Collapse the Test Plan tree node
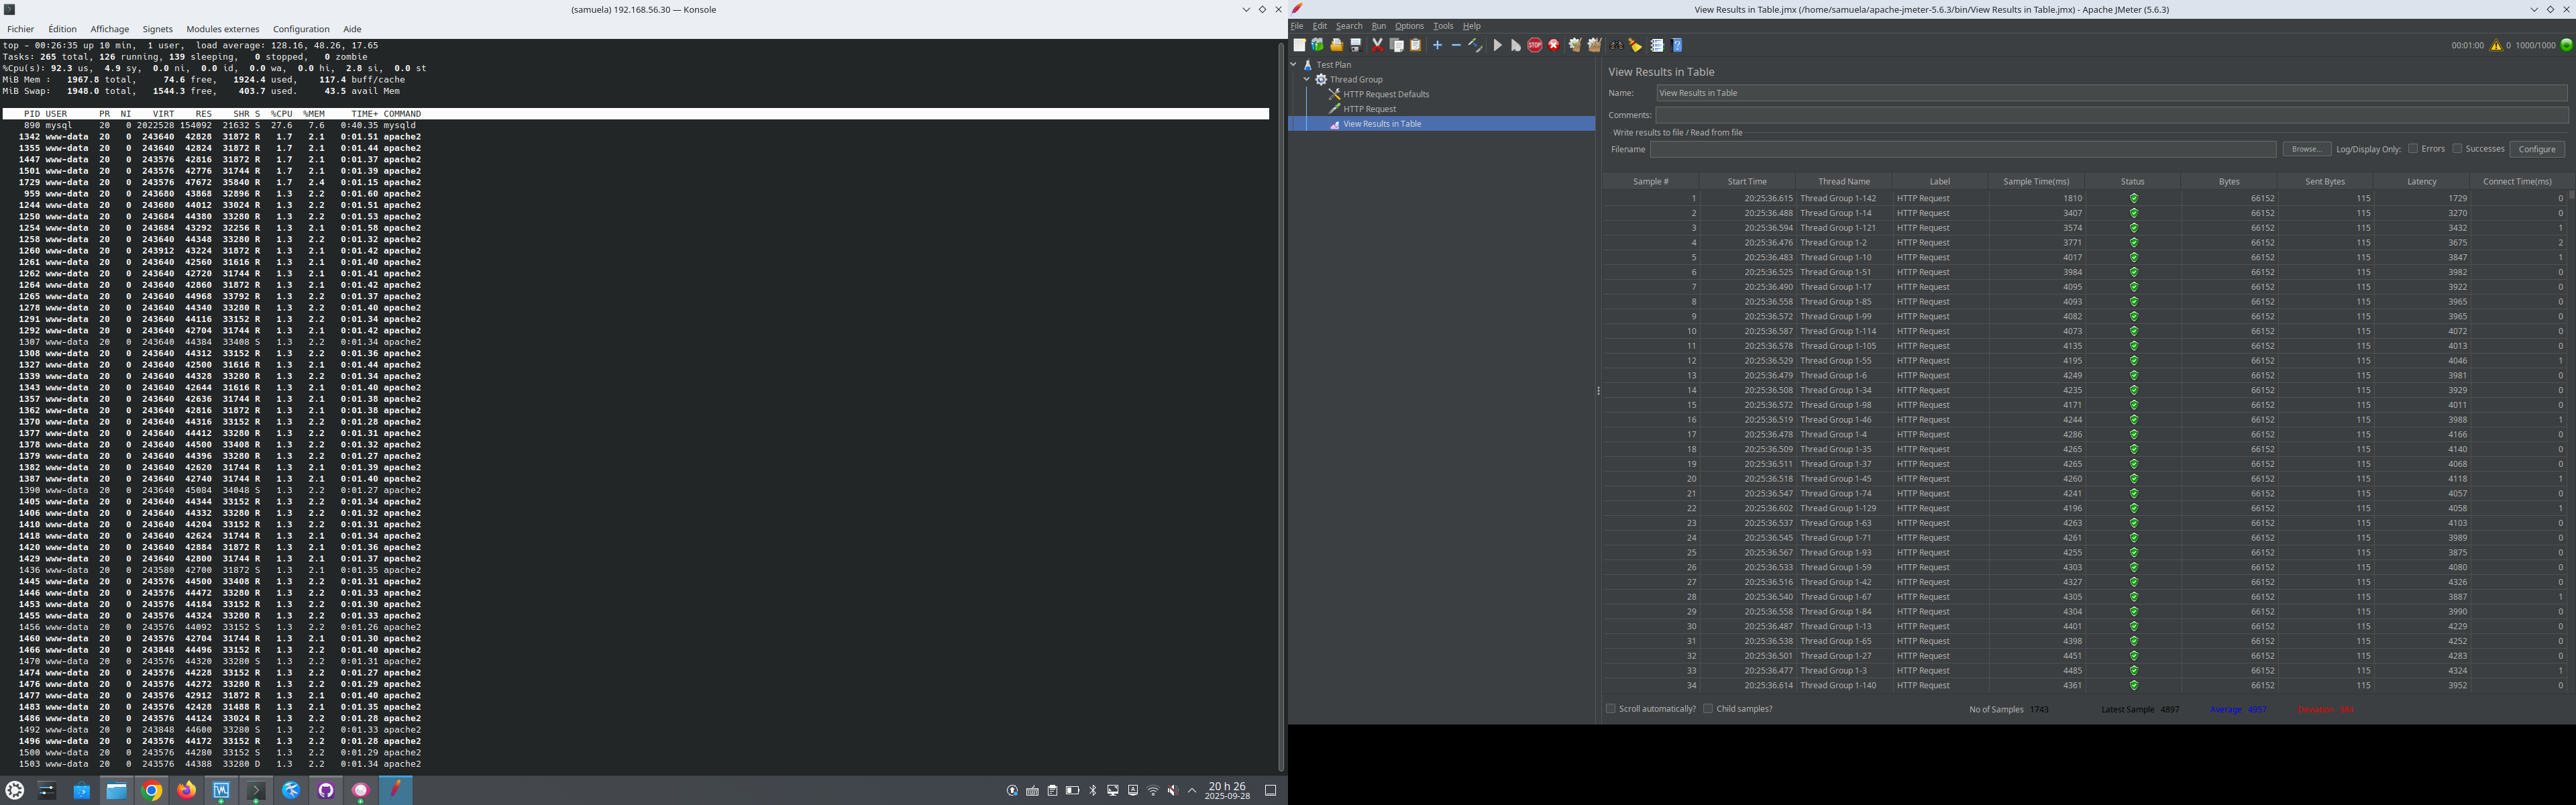Viewport: 2576px width, 805px height. coord(1294,65)
